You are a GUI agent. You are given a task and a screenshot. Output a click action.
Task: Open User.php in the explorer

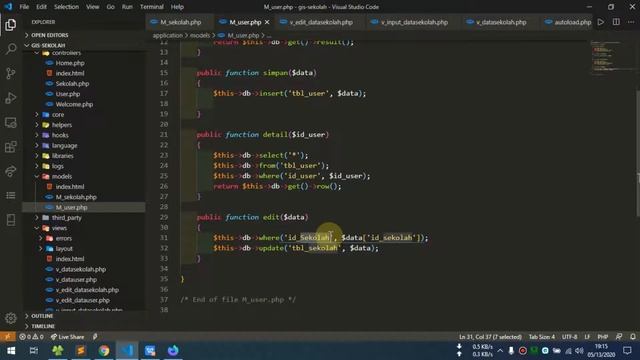point(68,94)
